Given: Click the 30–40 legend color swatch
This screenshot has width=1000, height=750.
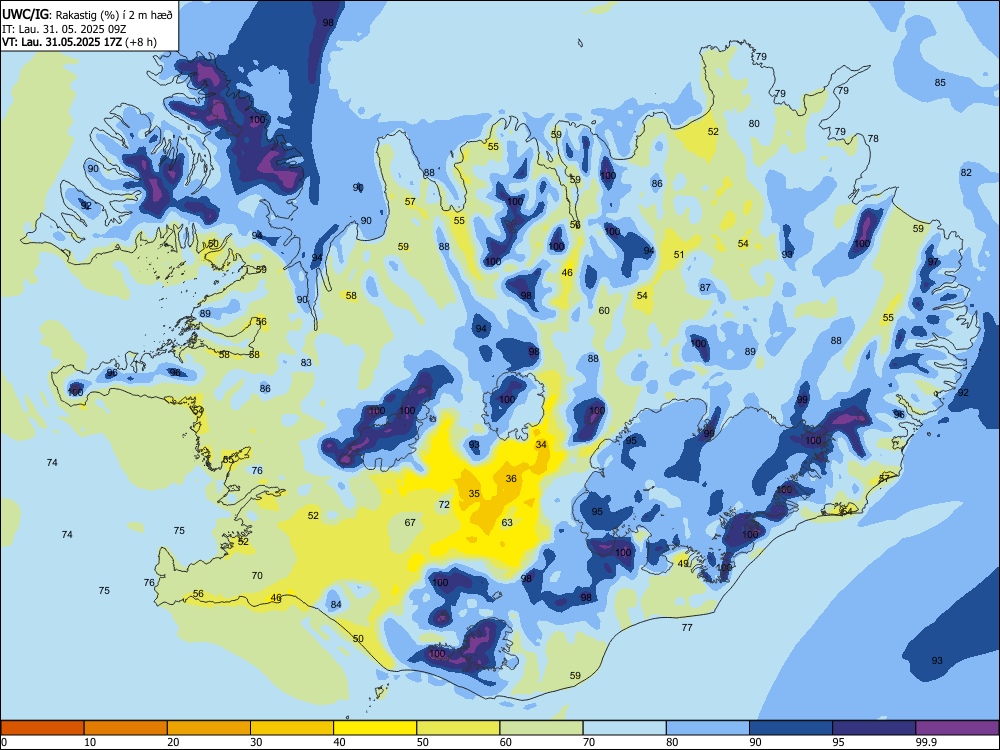Looking at the screenshot, I should (x=292, y=728).
